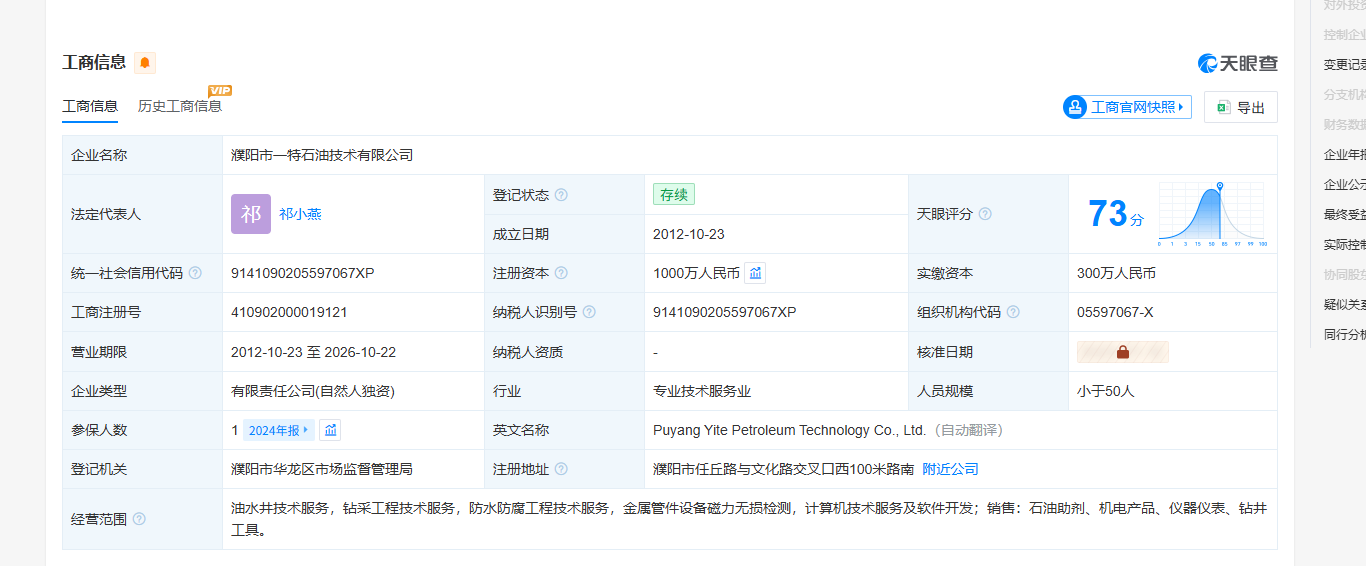The width and height of the screenshot is (1366, 566).
Task: Click help icon next to 天眼评分
Action: (x=985, y=214)
